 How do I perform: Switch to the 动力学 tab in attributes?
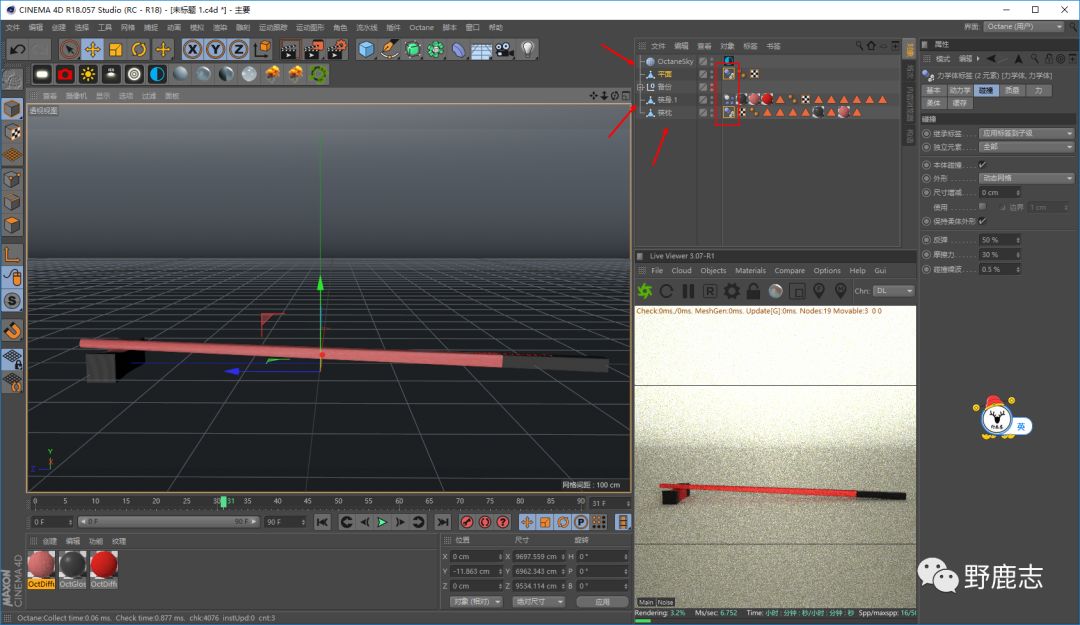point(959,90)
